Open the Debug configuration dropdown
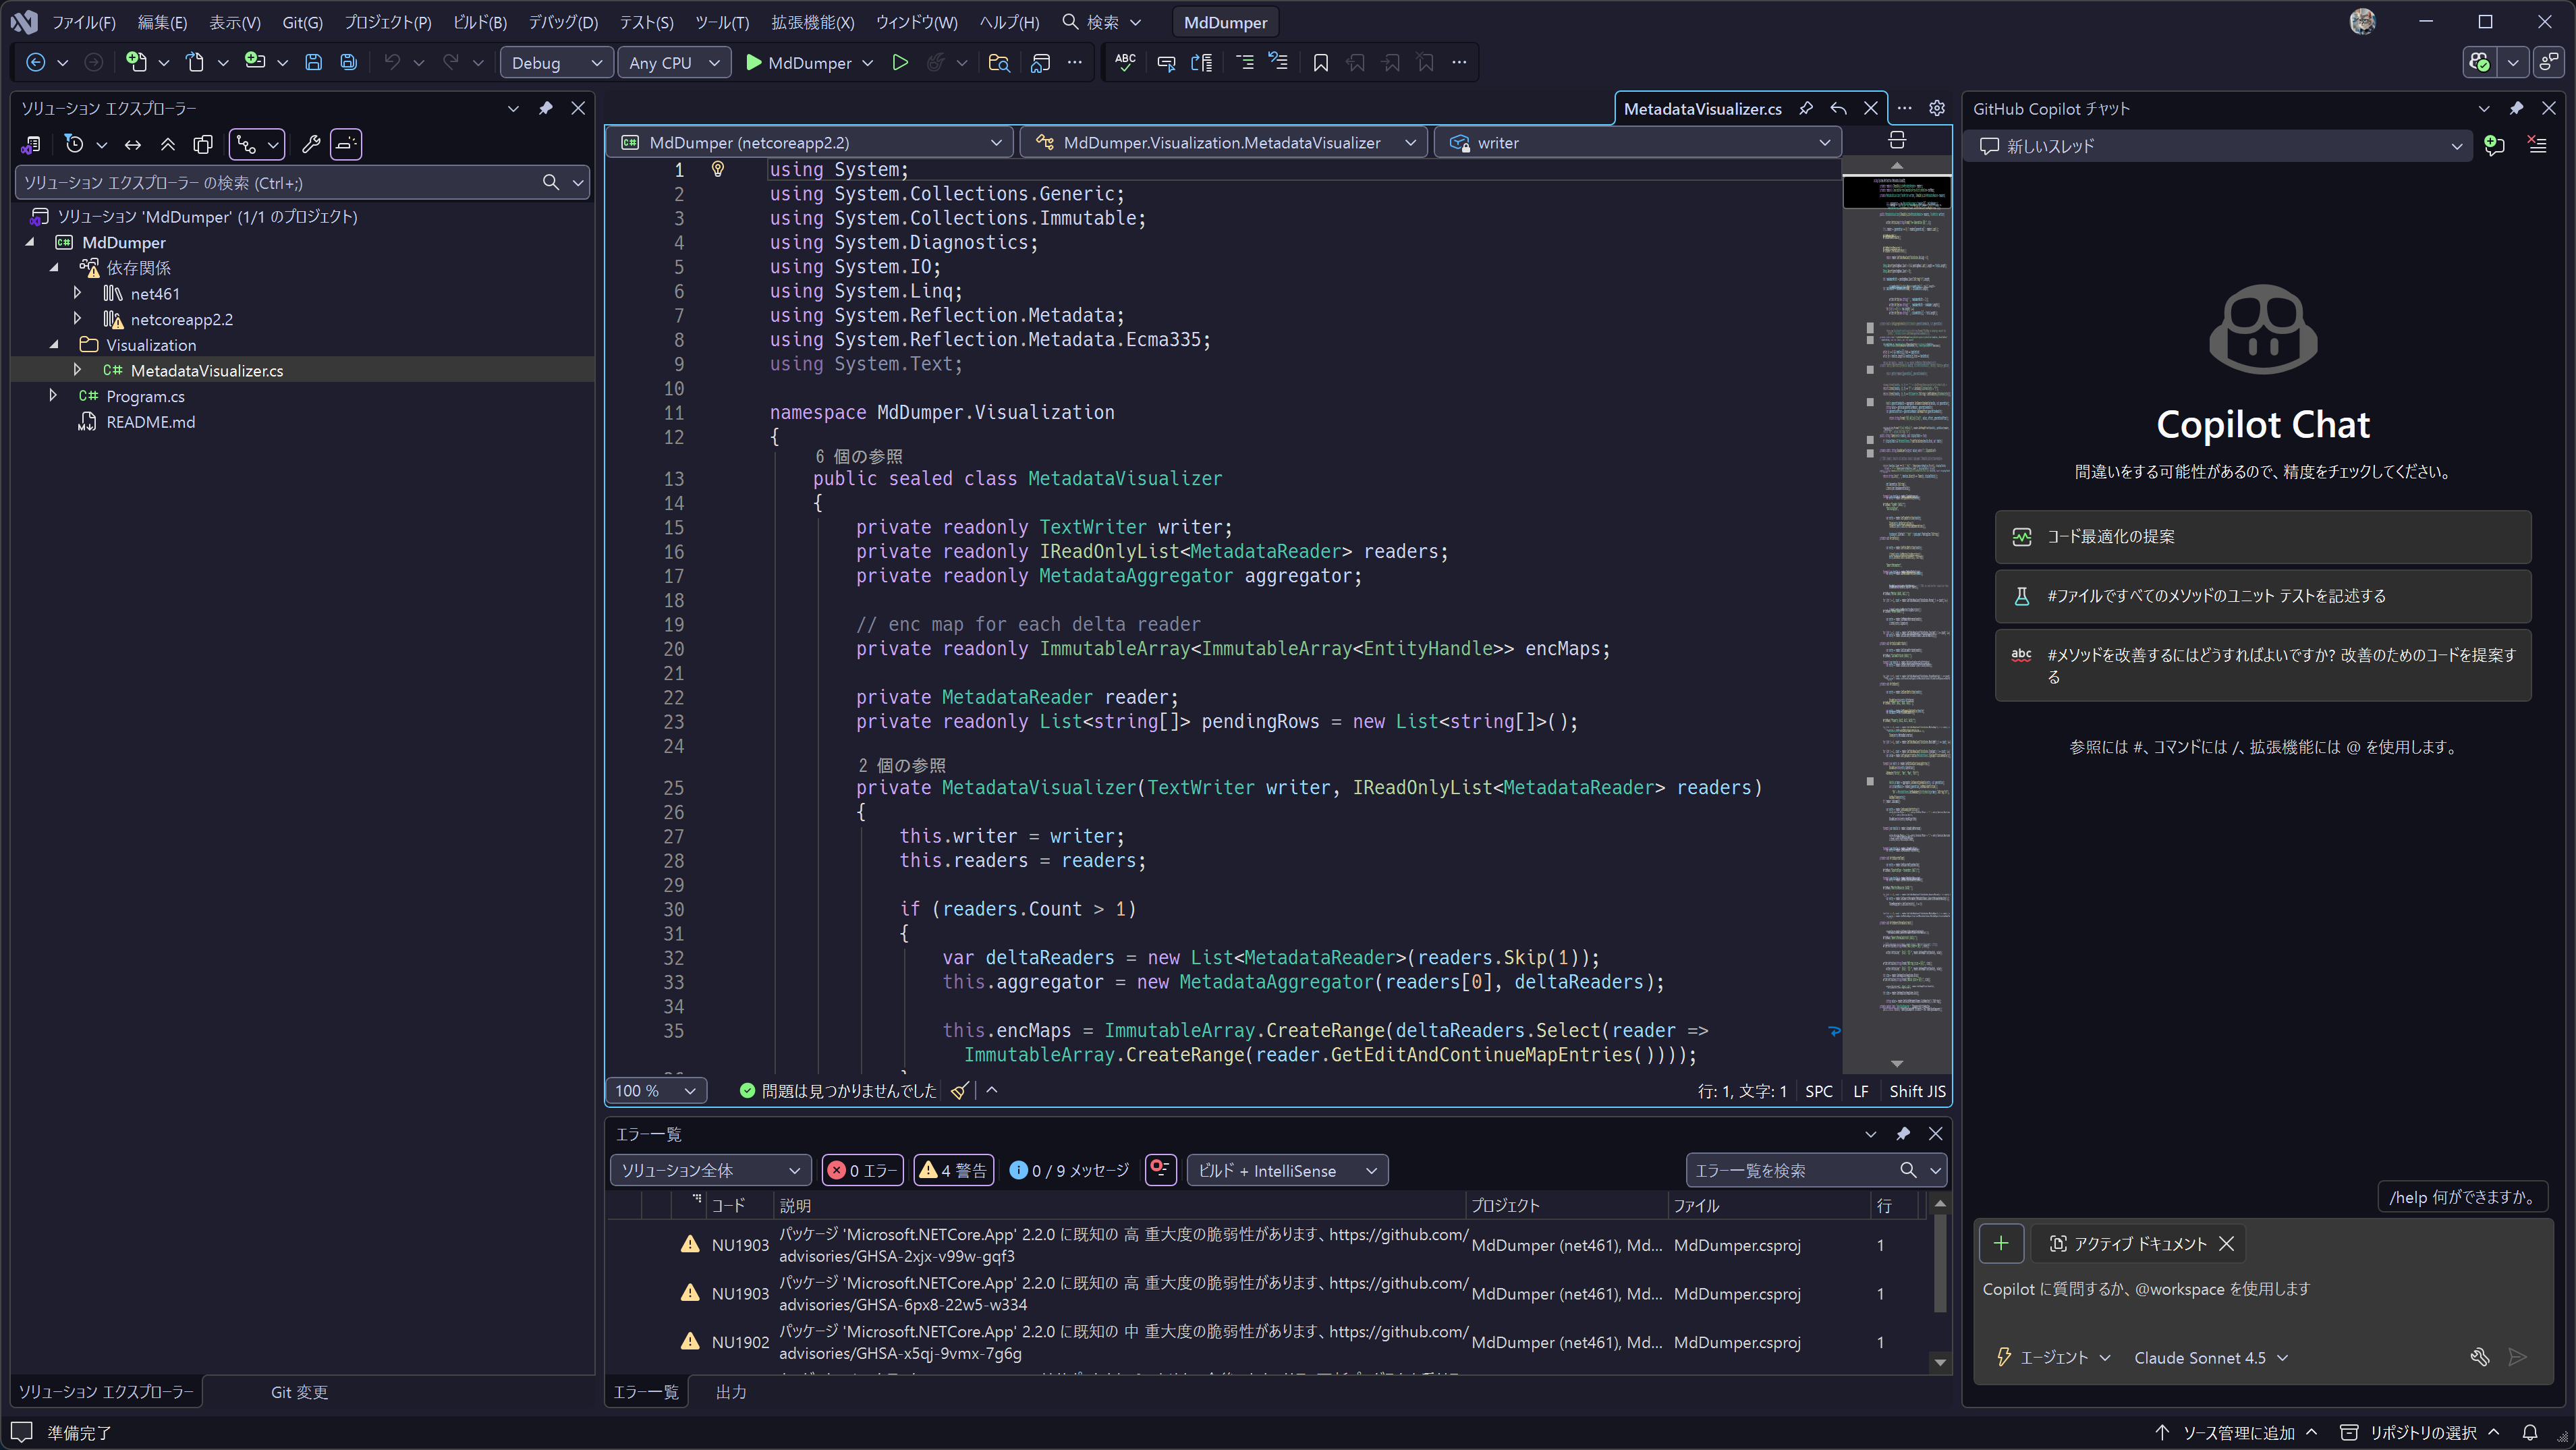Image resolution: width=2576 pixels, height=1450 pixels. 556,62
